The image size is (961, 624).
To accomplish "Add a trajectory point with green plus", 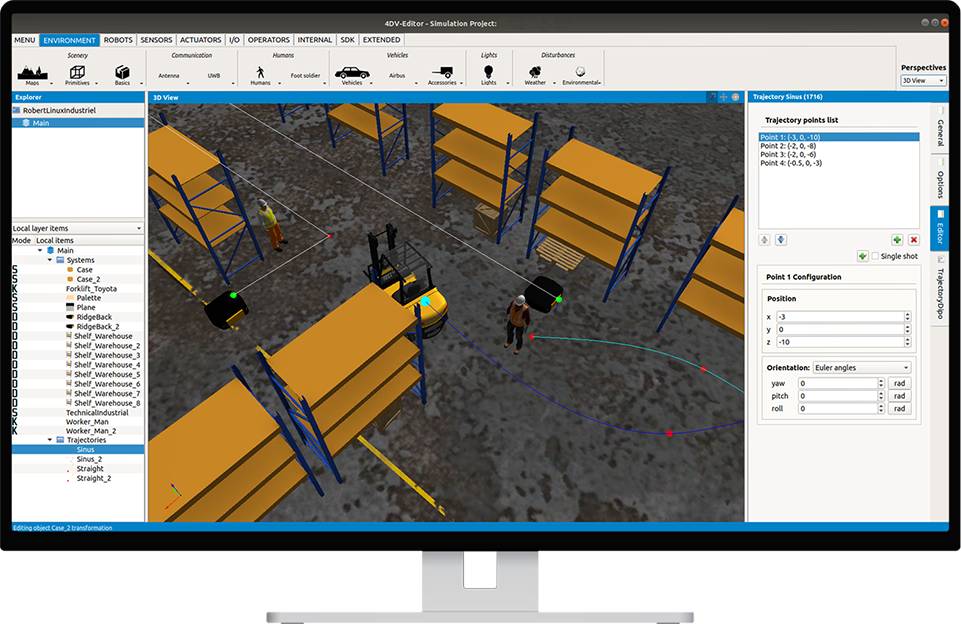I will [897, 240].
